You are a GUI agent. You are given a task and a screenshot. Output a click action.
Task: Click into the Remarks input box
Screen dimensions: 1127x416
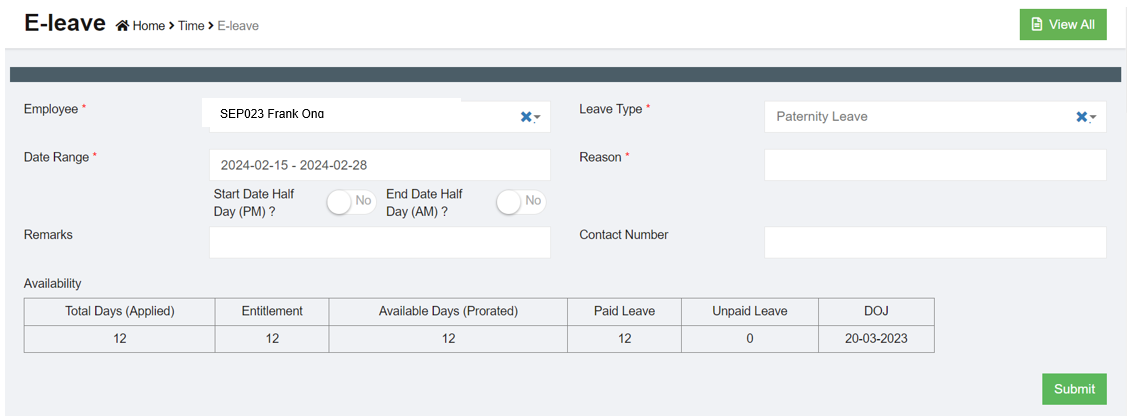coord(379,242)
